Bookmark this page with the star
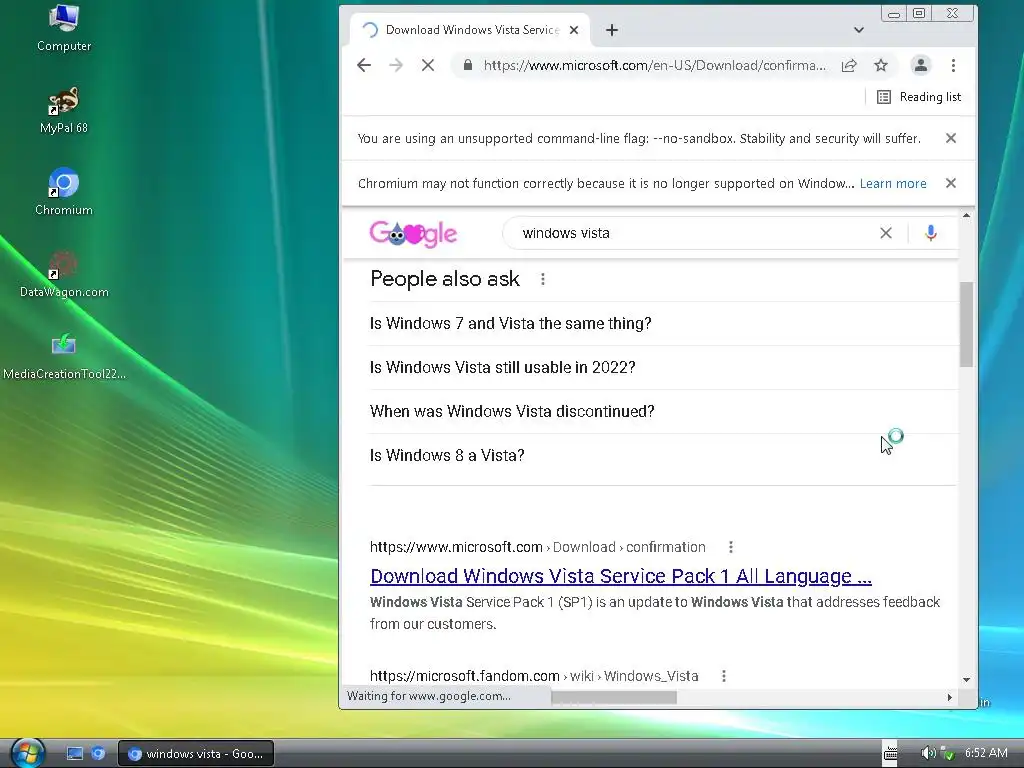 (x=881, y=65)
